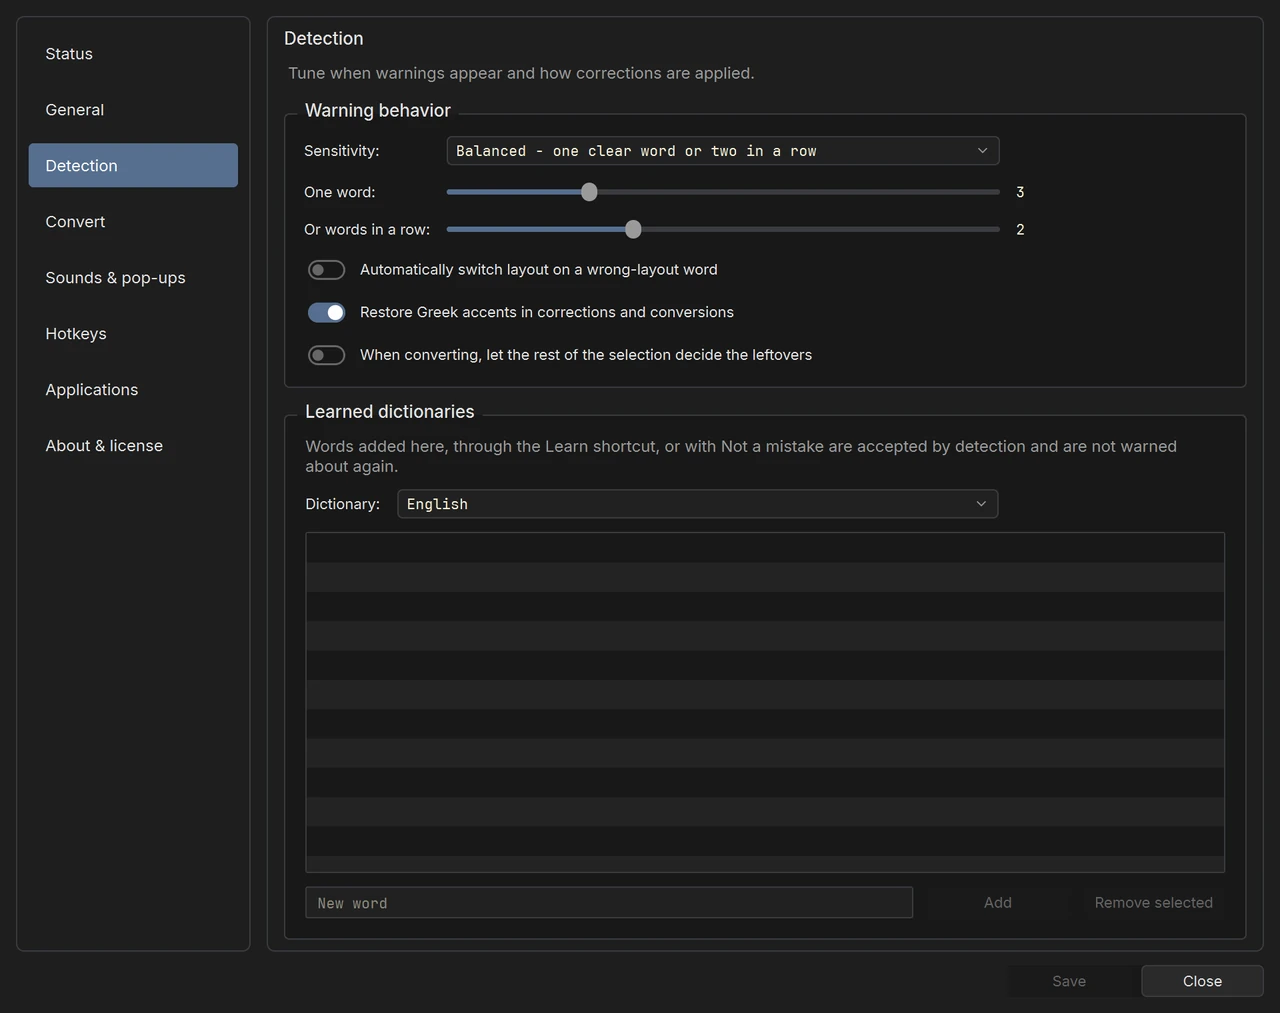Screen dimensions: 1280x1013
Task: Open the Applications section
Action: pos(133,390)
